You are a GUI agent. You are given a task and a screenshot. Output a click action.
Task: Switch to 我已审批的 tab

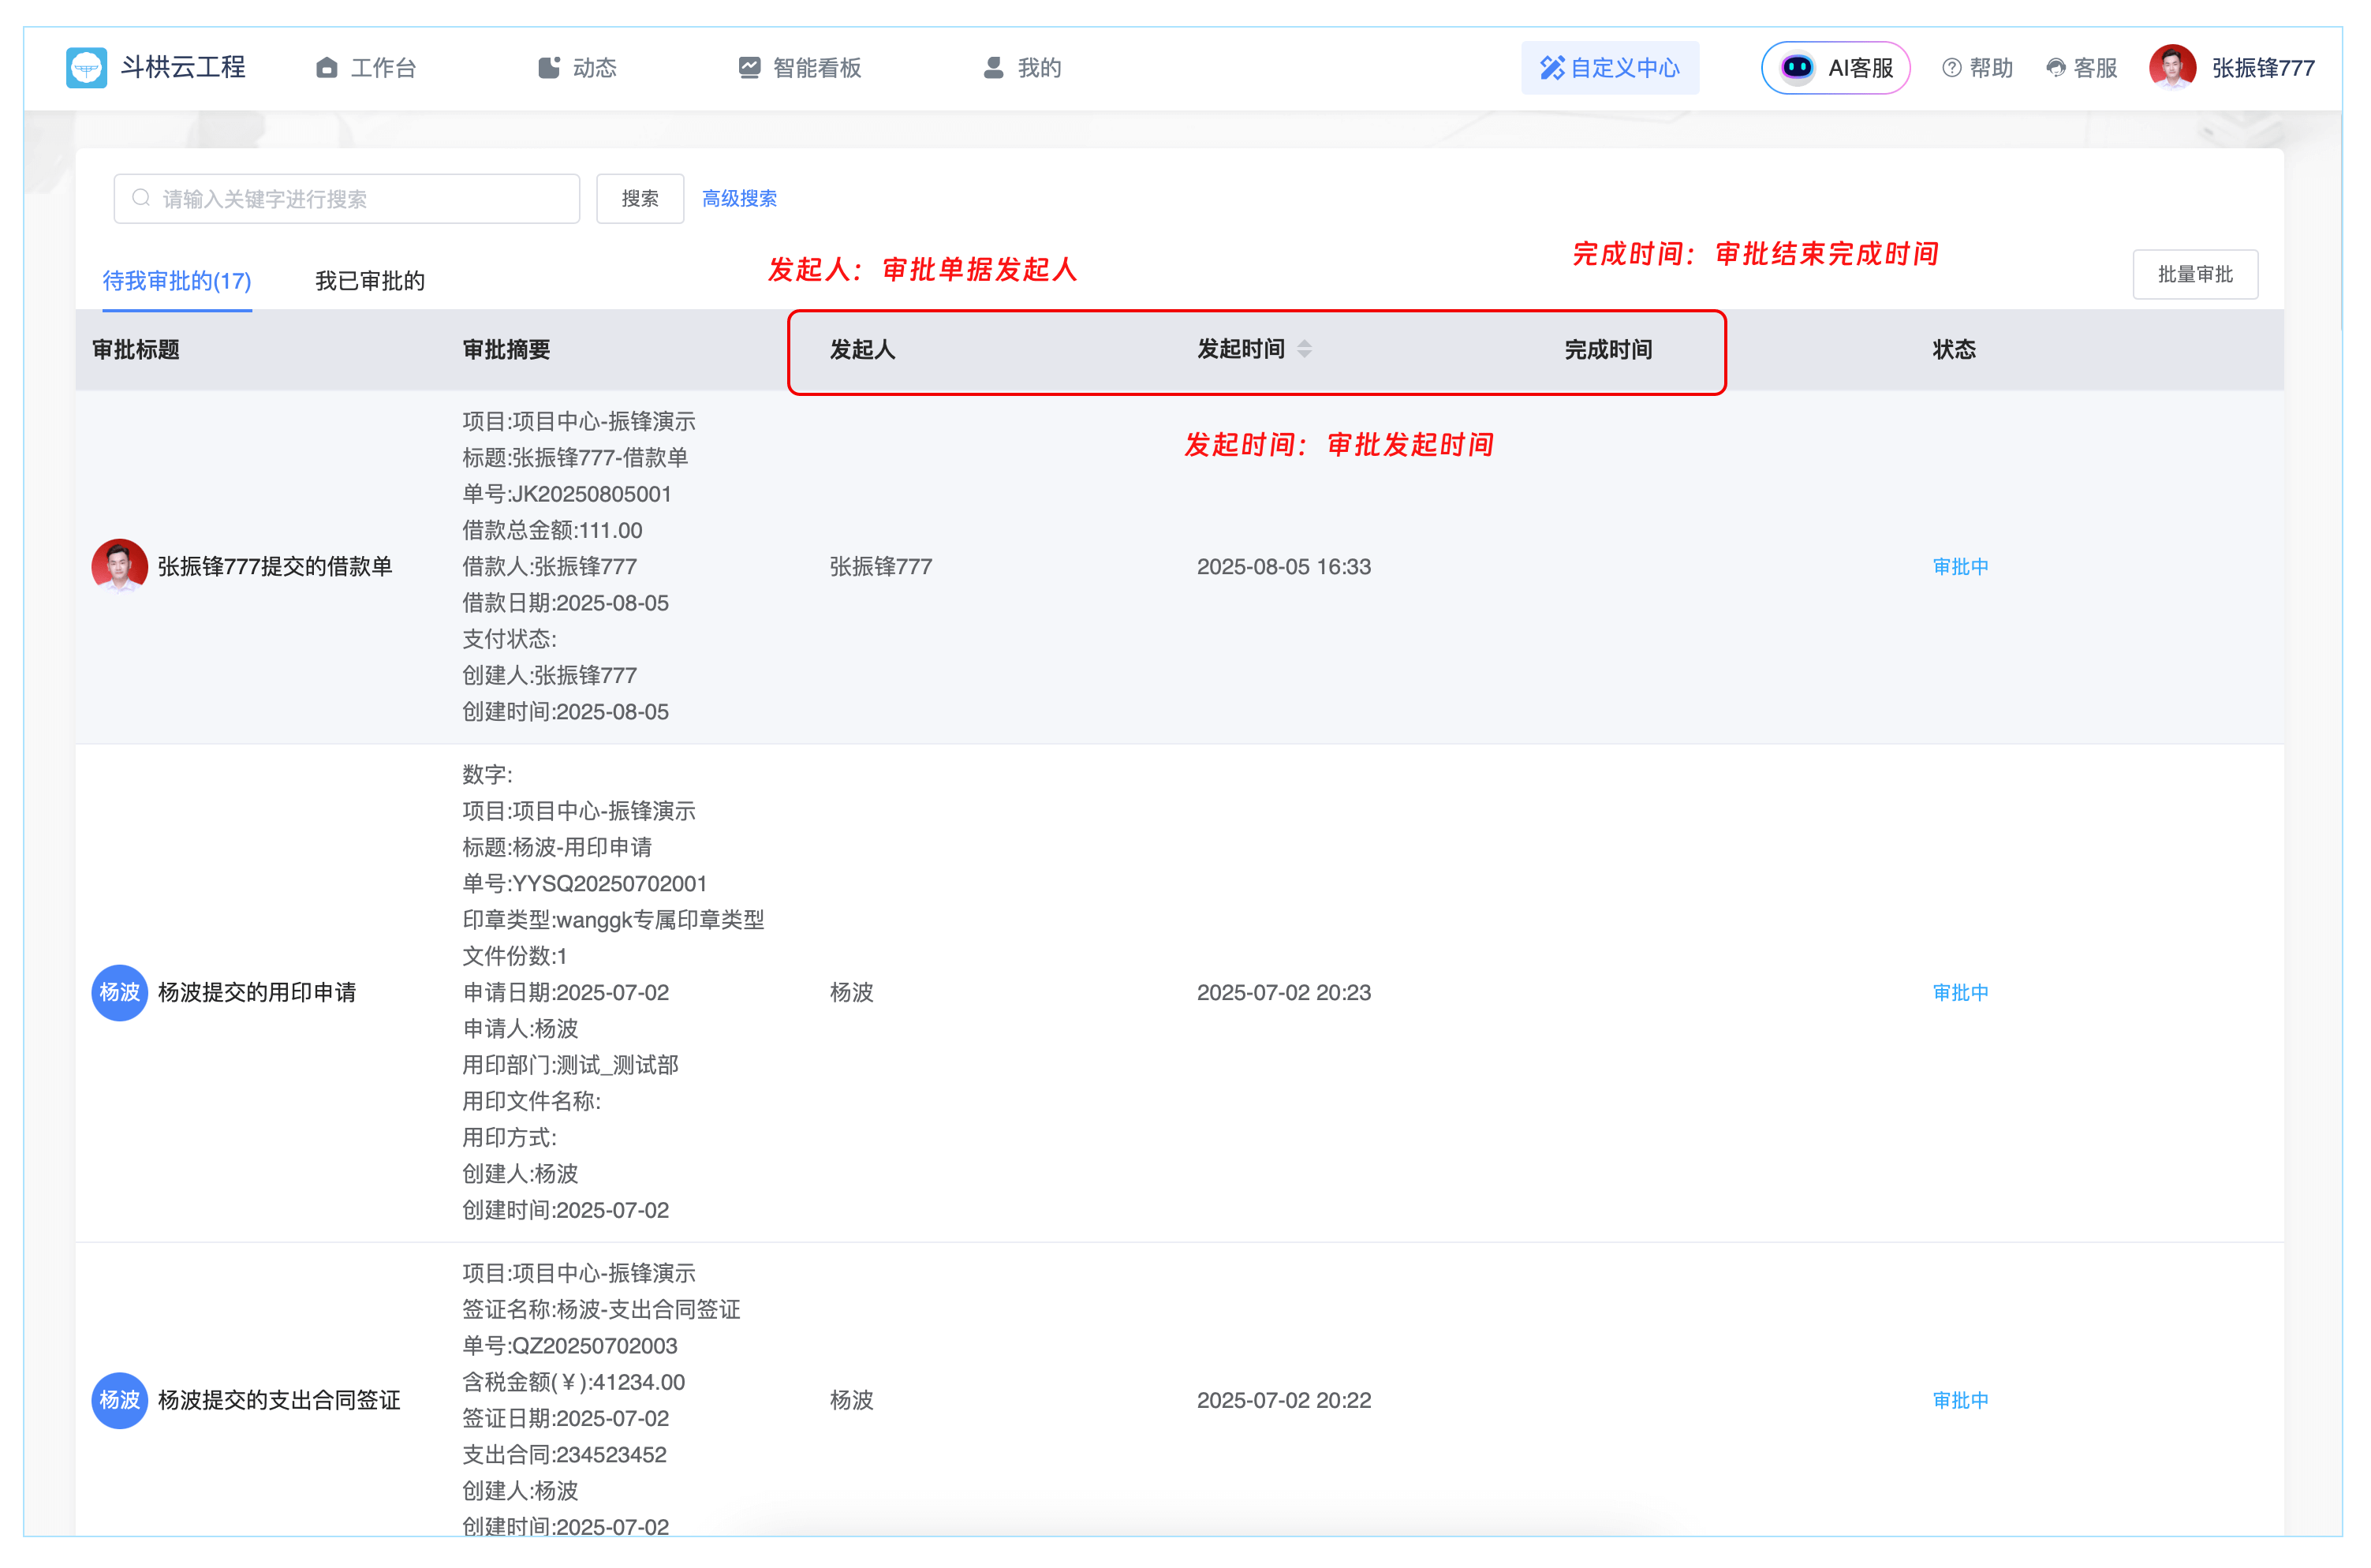370,281
